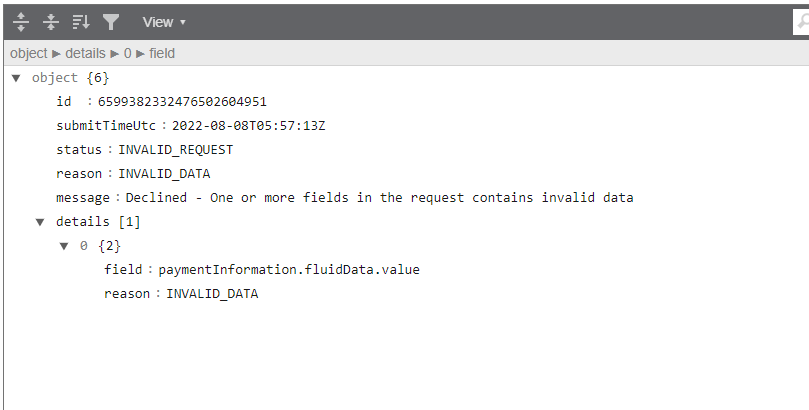The image size is (809, 410).
Task: Collapse the 0 {2} item node
Action: 64,246
